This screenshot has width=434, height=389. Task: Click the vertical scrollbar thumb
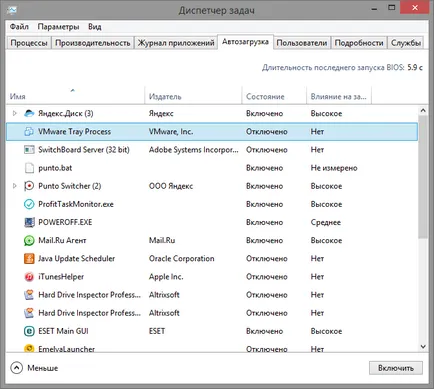click(x=423, y=177)
